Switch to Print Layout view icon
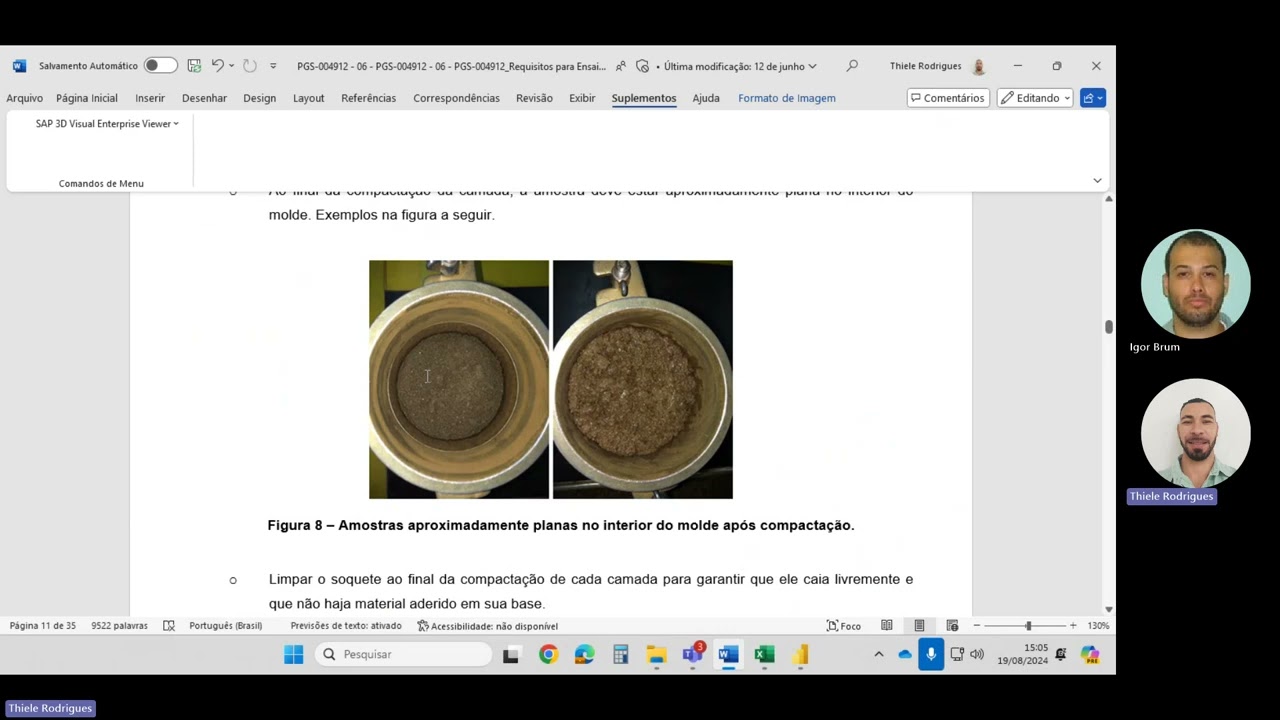 (919, 626)
